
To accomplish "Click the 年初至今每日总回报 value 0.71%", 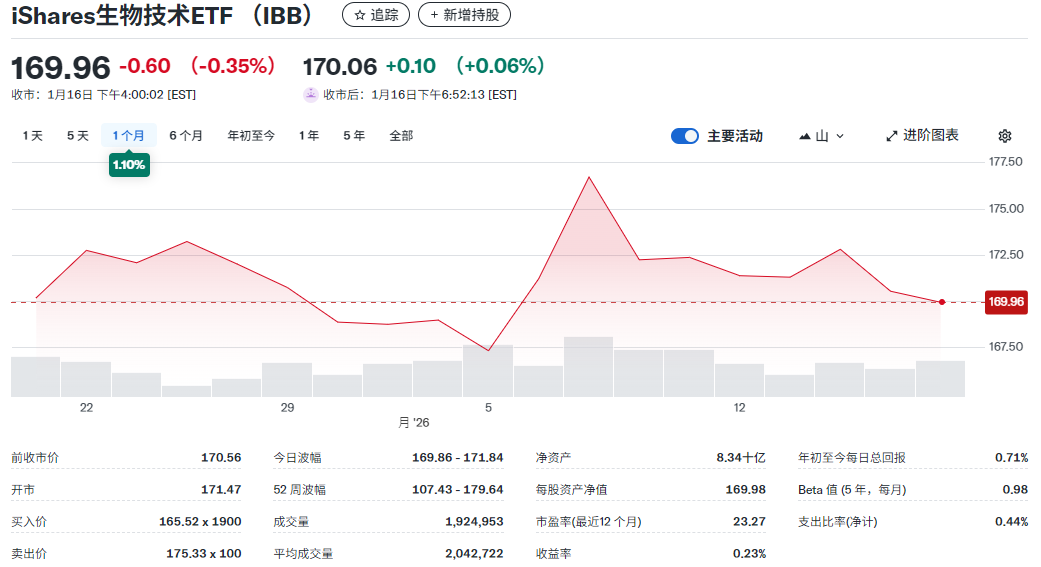I will (x=1011, y=457).
